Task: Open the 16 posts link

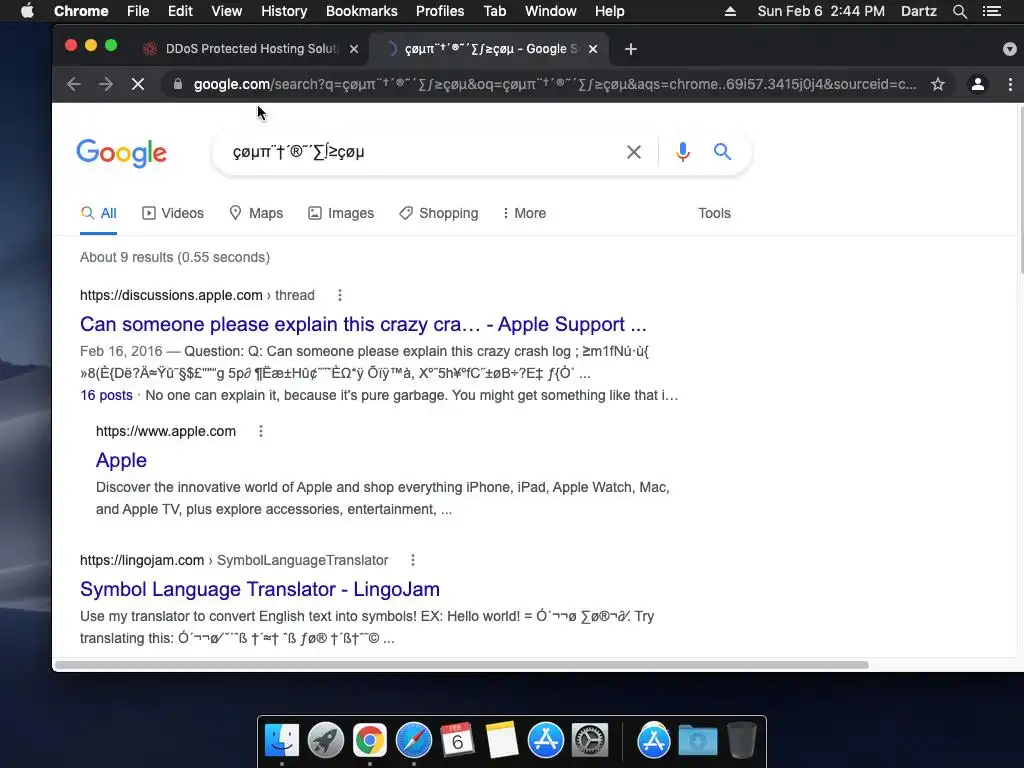Action: (106, 395)
